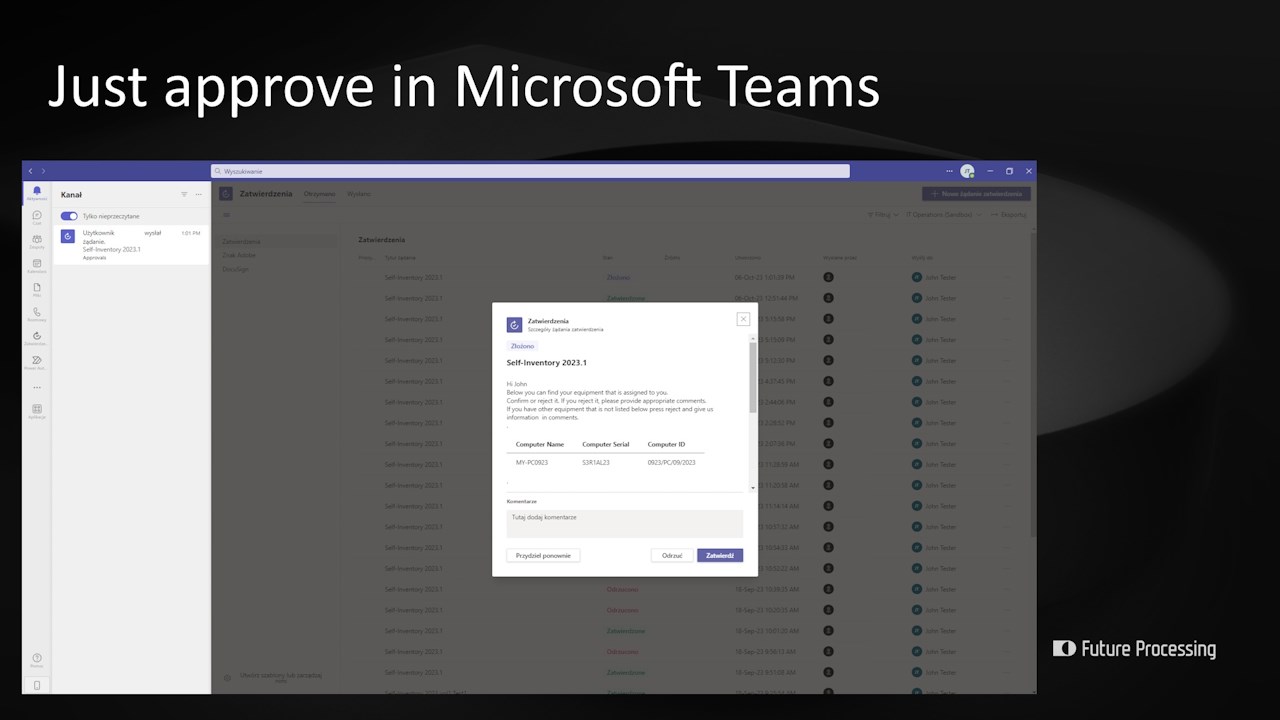Open Teams (Zespoły) from the sidebar
This screenshot has width=1280, height=720.
pos(37,241)
